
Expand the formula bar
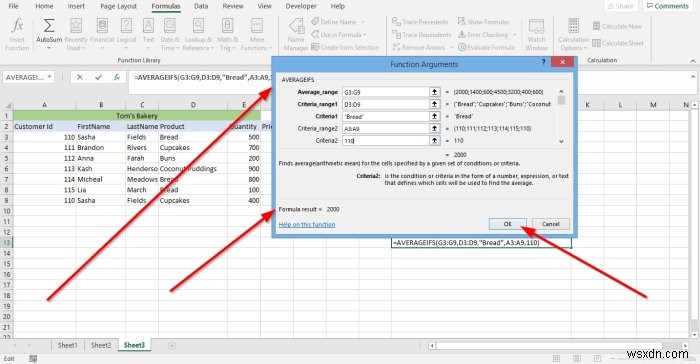693,77
